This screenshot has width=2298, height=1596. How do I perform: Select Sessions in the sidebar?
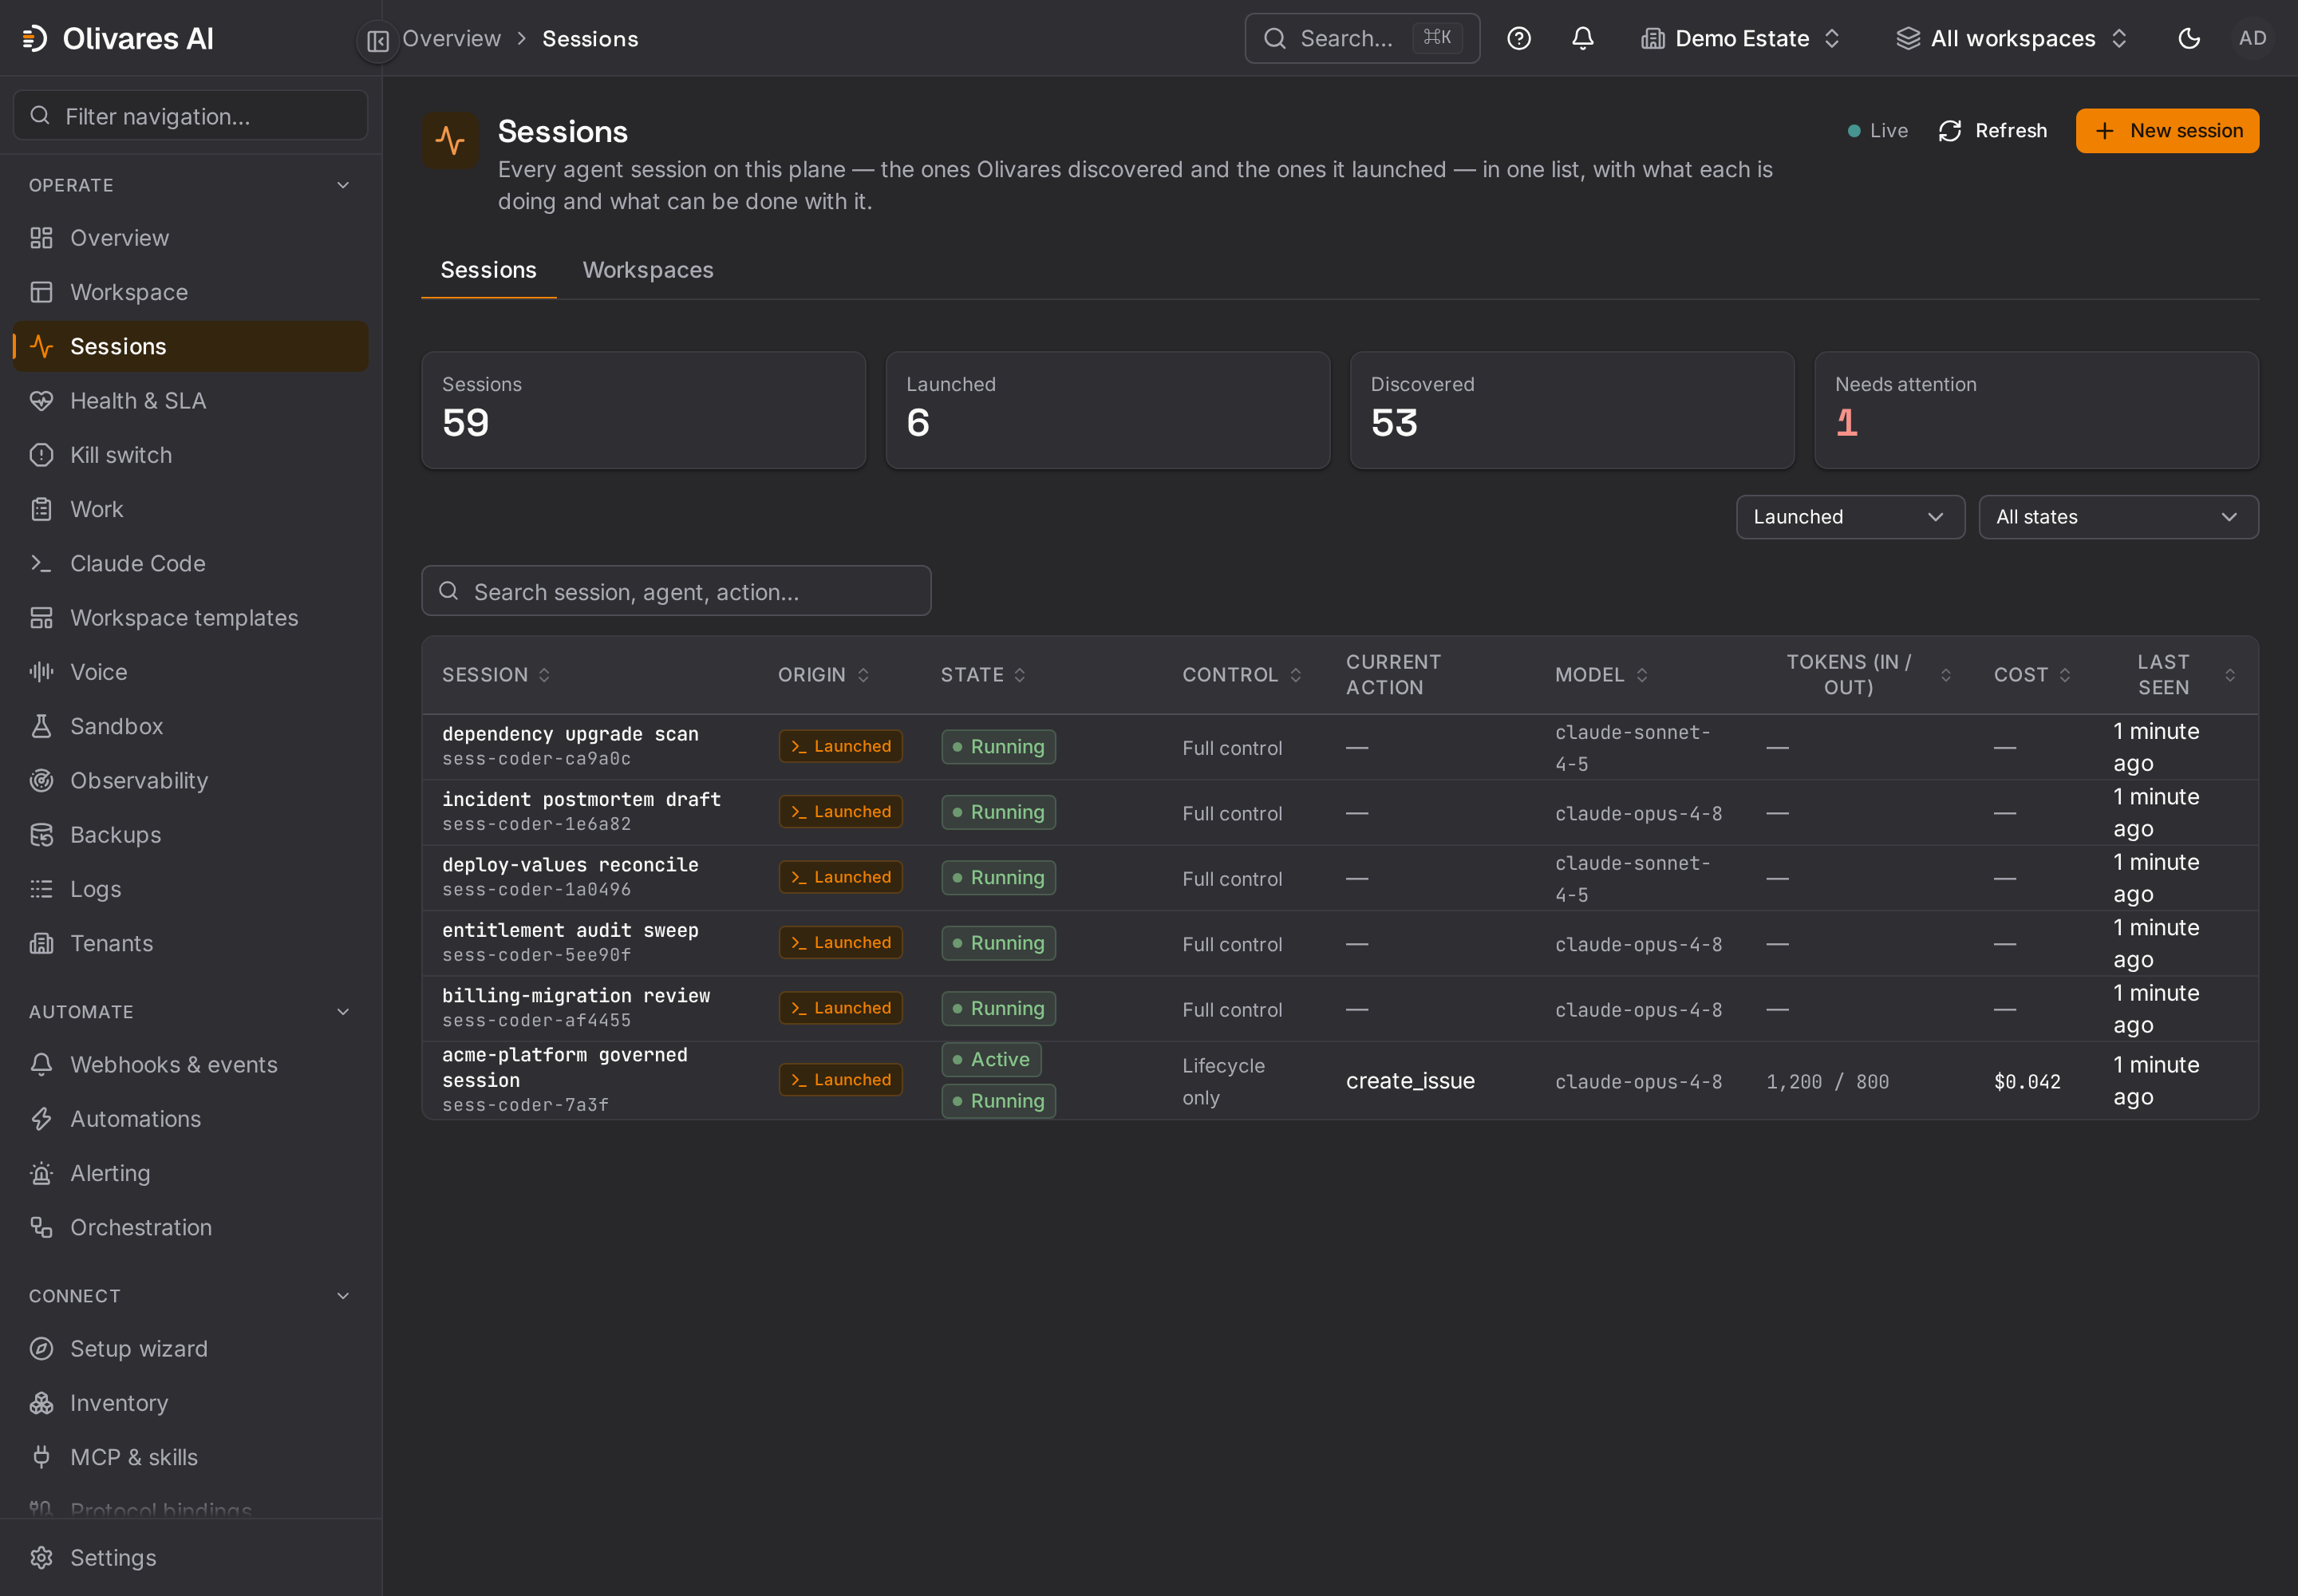[190, 346]
